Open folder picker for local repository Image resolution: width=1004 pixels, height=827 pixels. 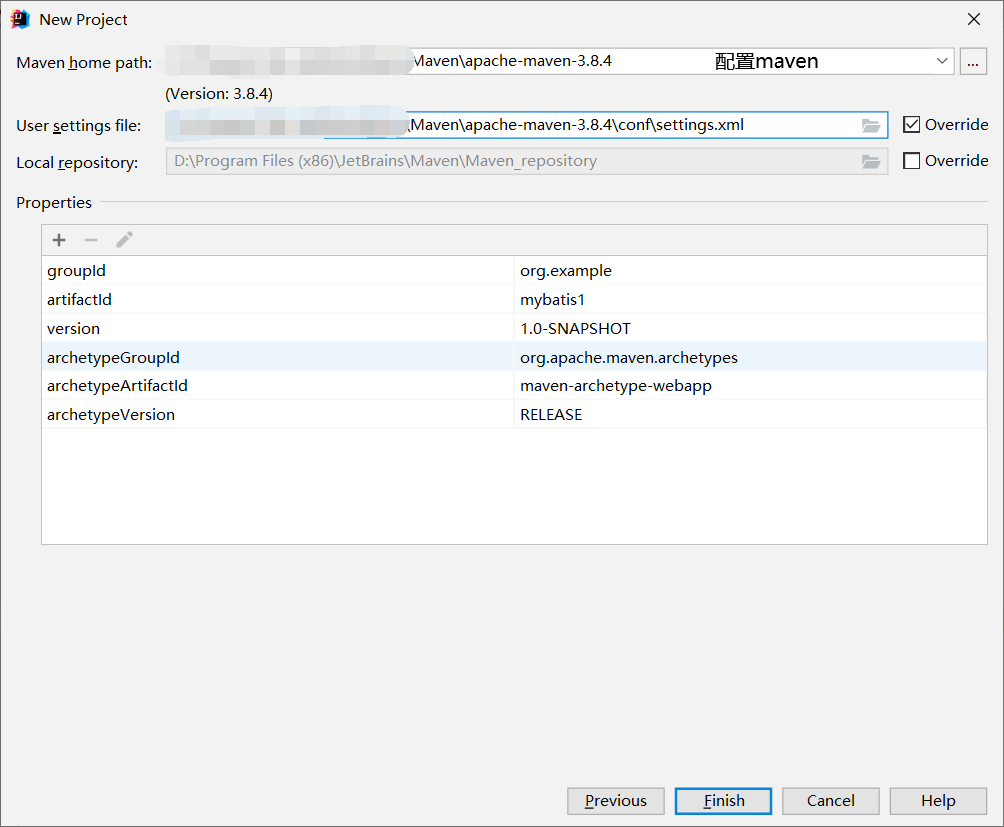click(x=869, y=160)
